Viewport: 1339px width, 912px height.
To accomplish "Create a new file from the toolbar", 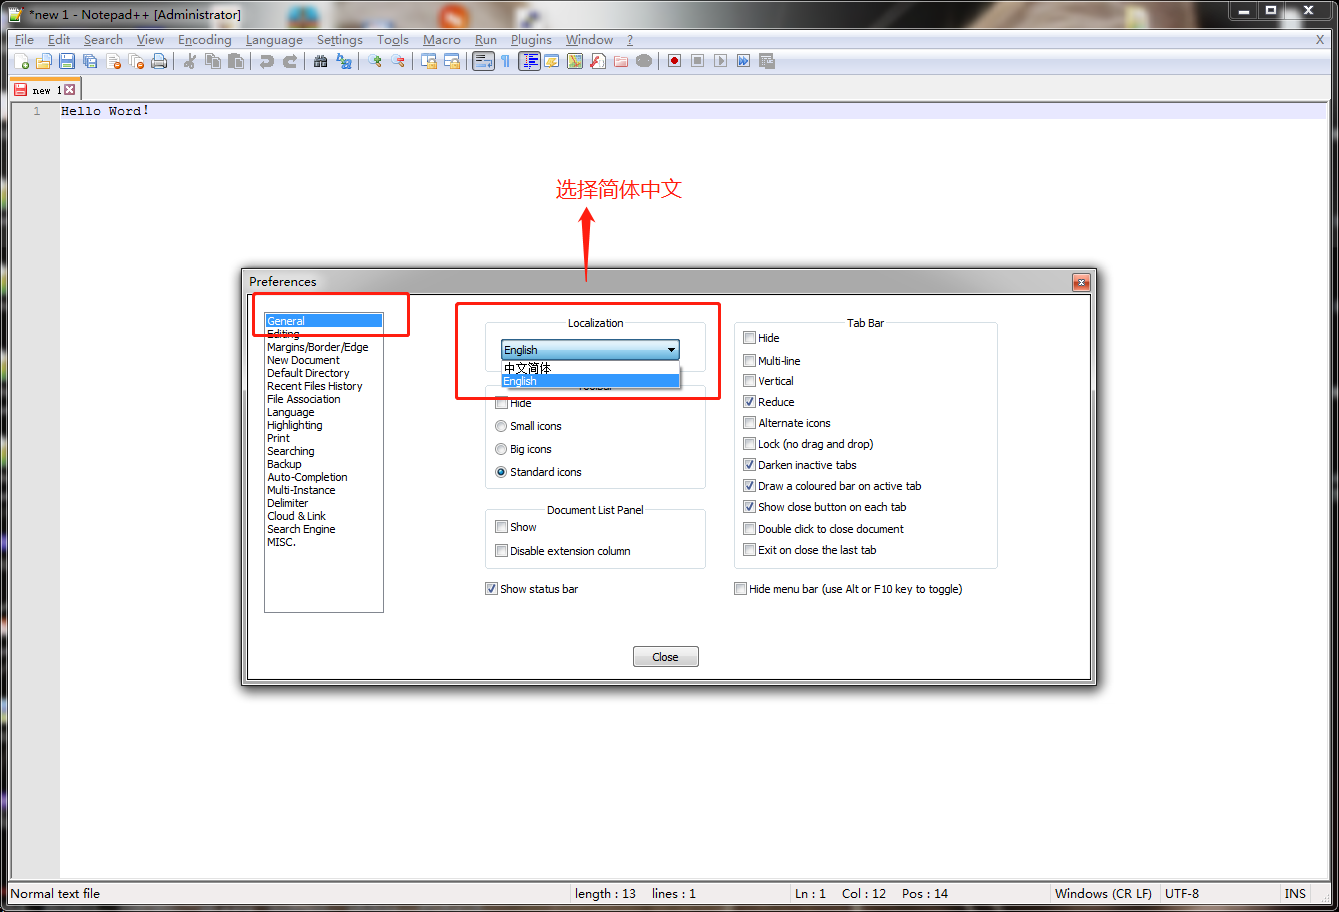I will click(x=21, y=61).
